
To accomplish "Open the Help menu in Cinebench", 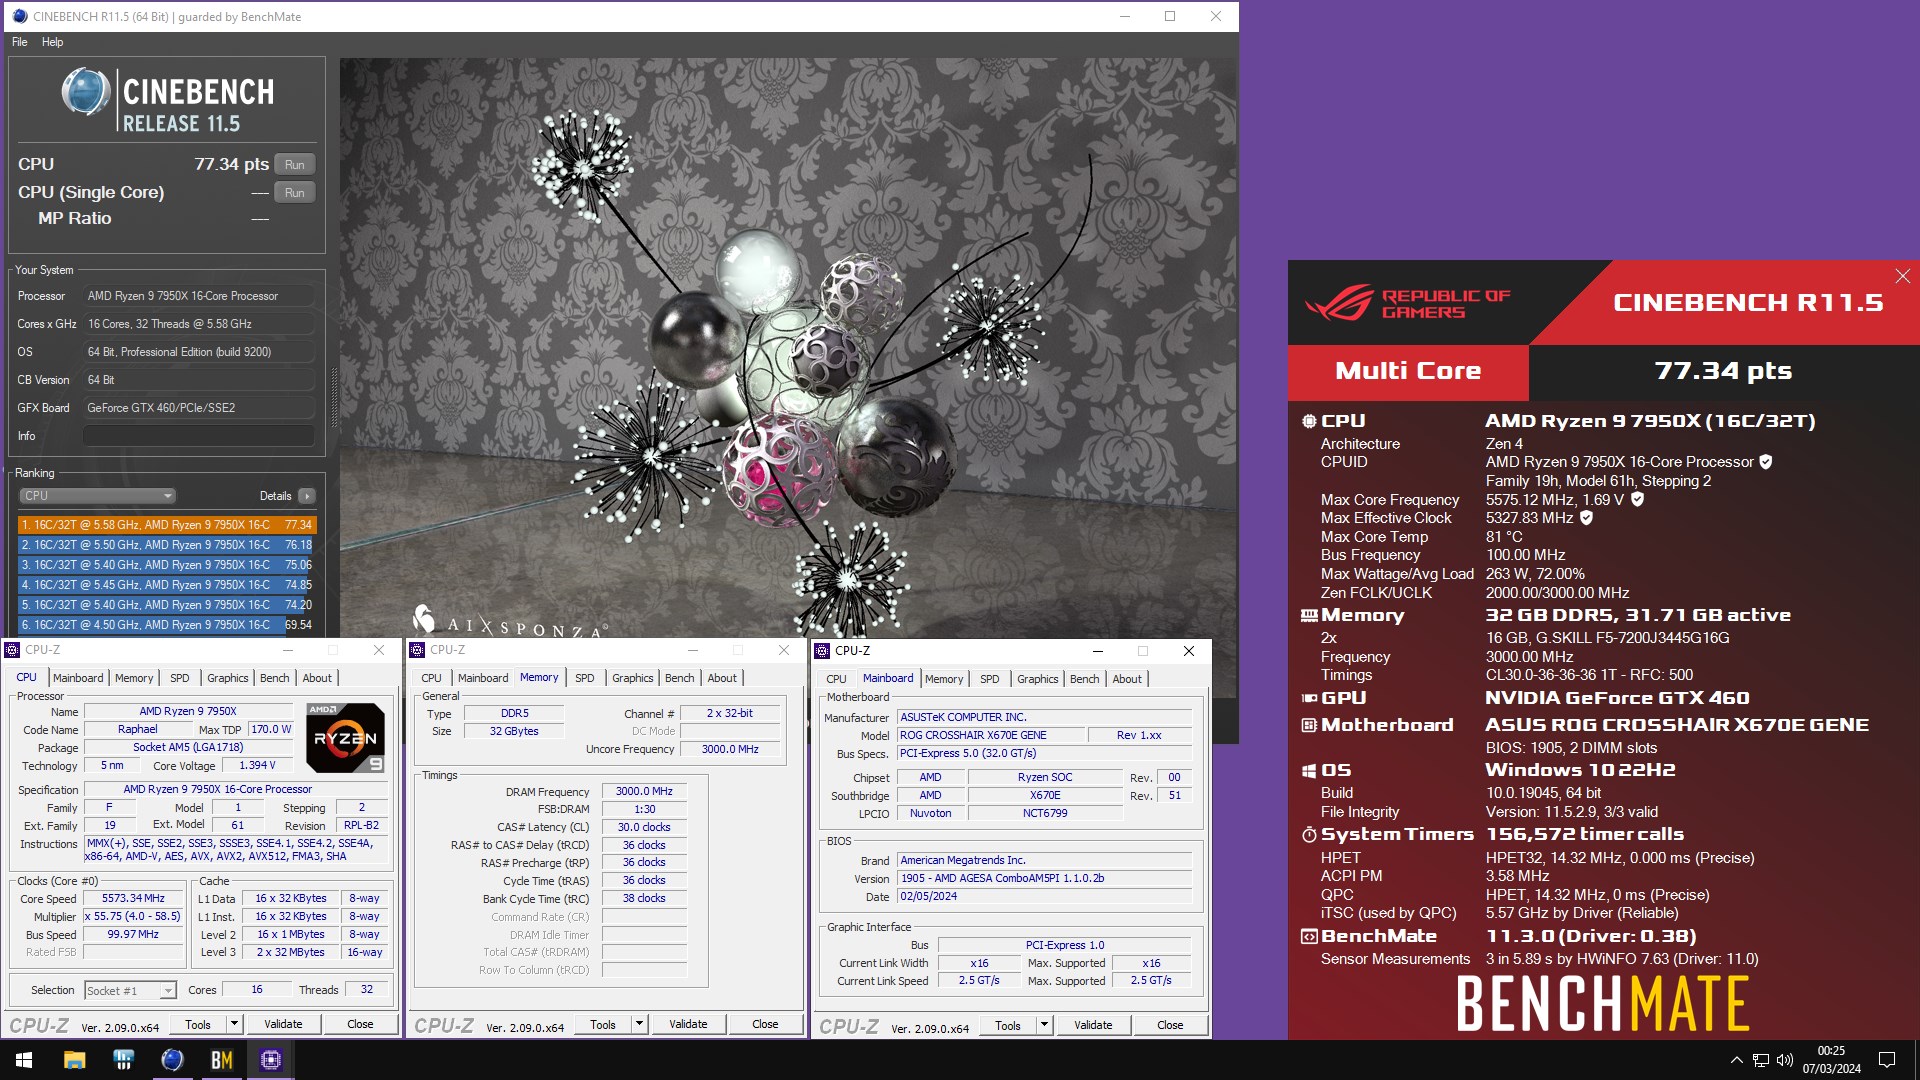I will tap(53, 42).
